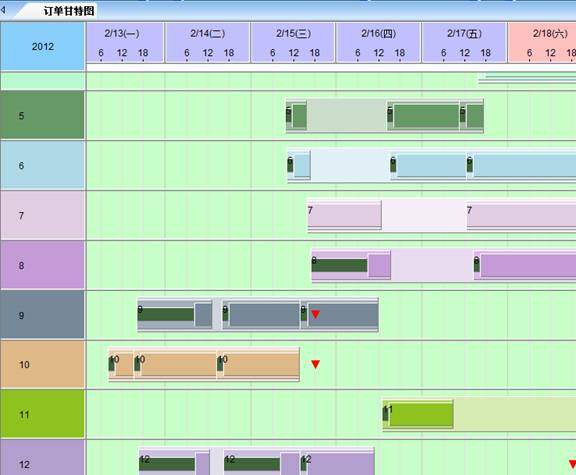Select the 2/13(一) date header
The width and height of the screenshot is (576, 475).
[122, 33]
